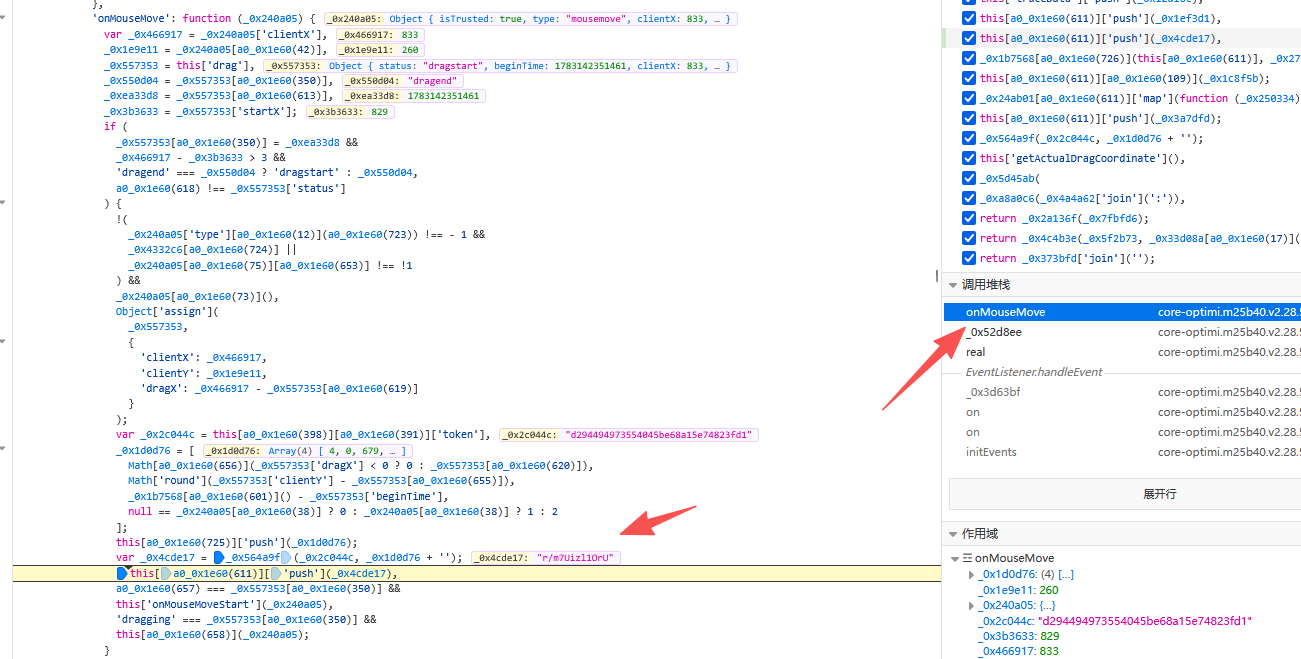Screen dimensions: 1301x659
Task: Click inline preview _0x3b3633: 829 in code
Action: [x=350, y=111]
